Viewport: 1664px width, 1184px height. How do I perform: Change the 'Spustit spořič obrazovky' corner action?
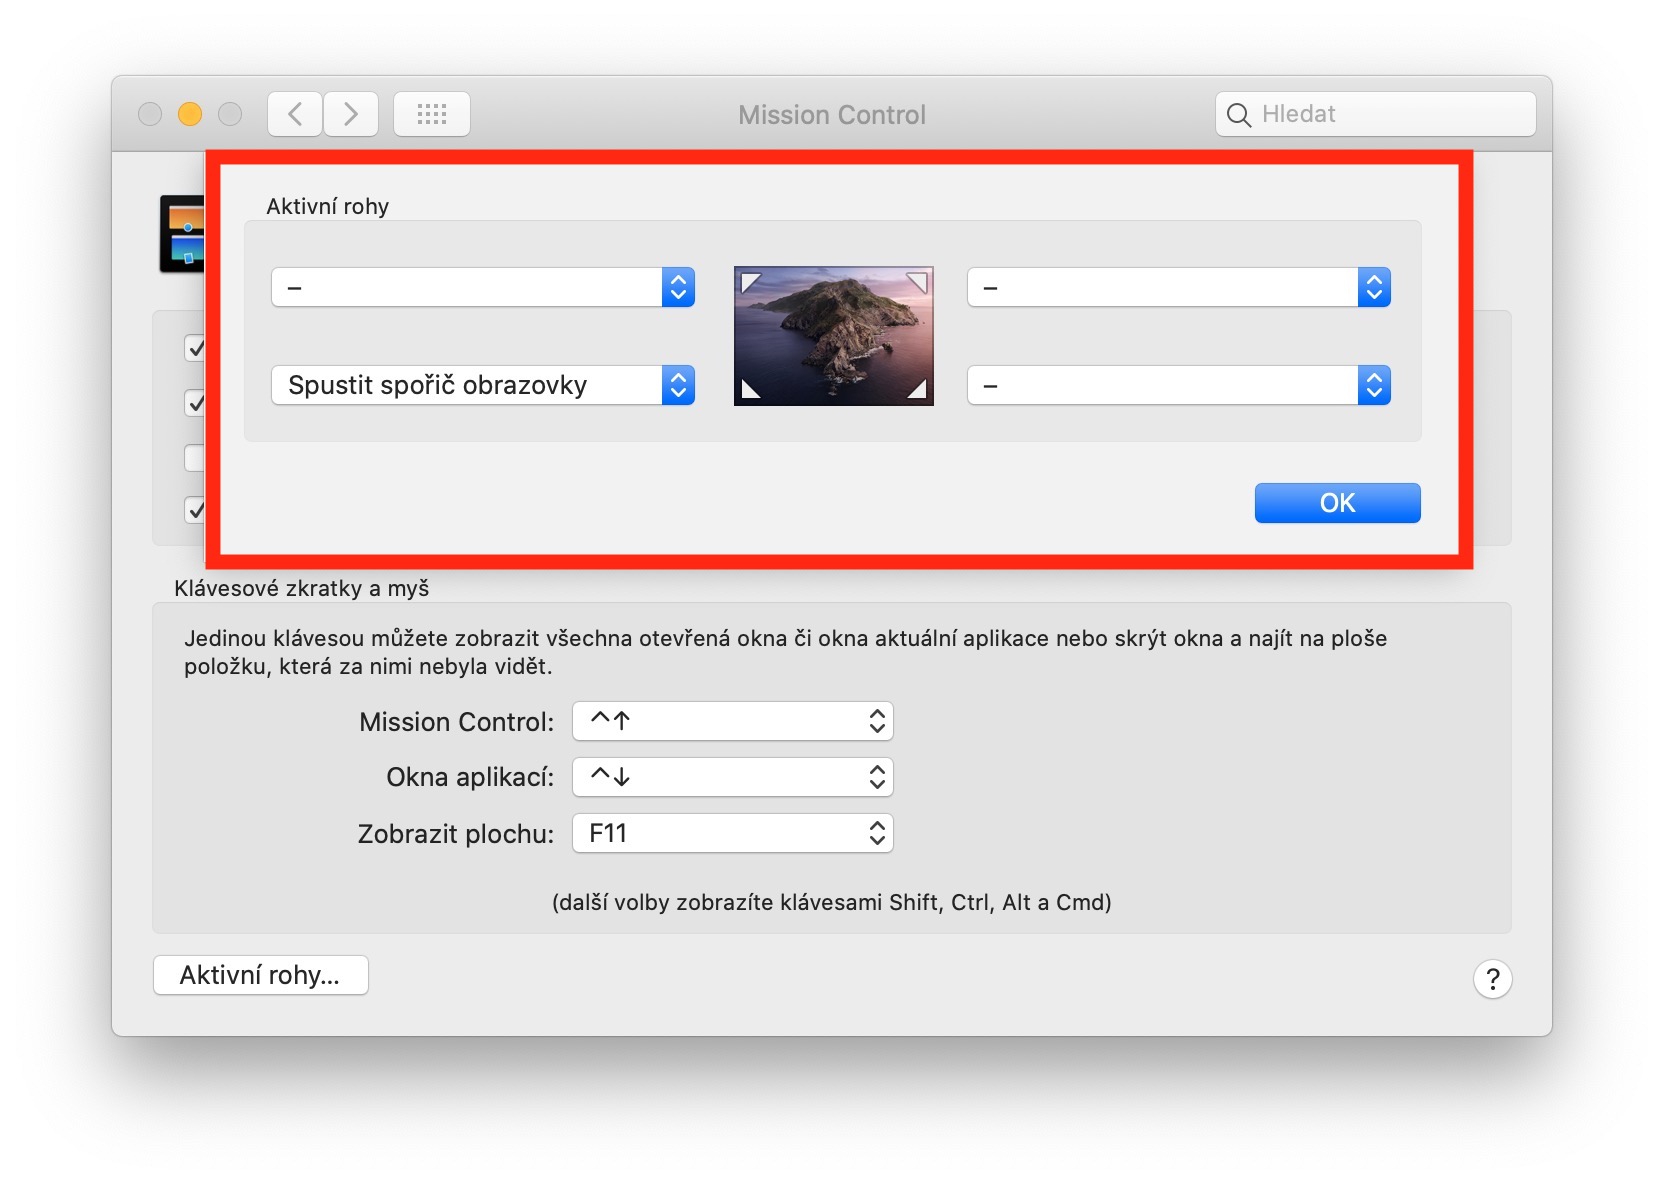[x=482, y=386]
